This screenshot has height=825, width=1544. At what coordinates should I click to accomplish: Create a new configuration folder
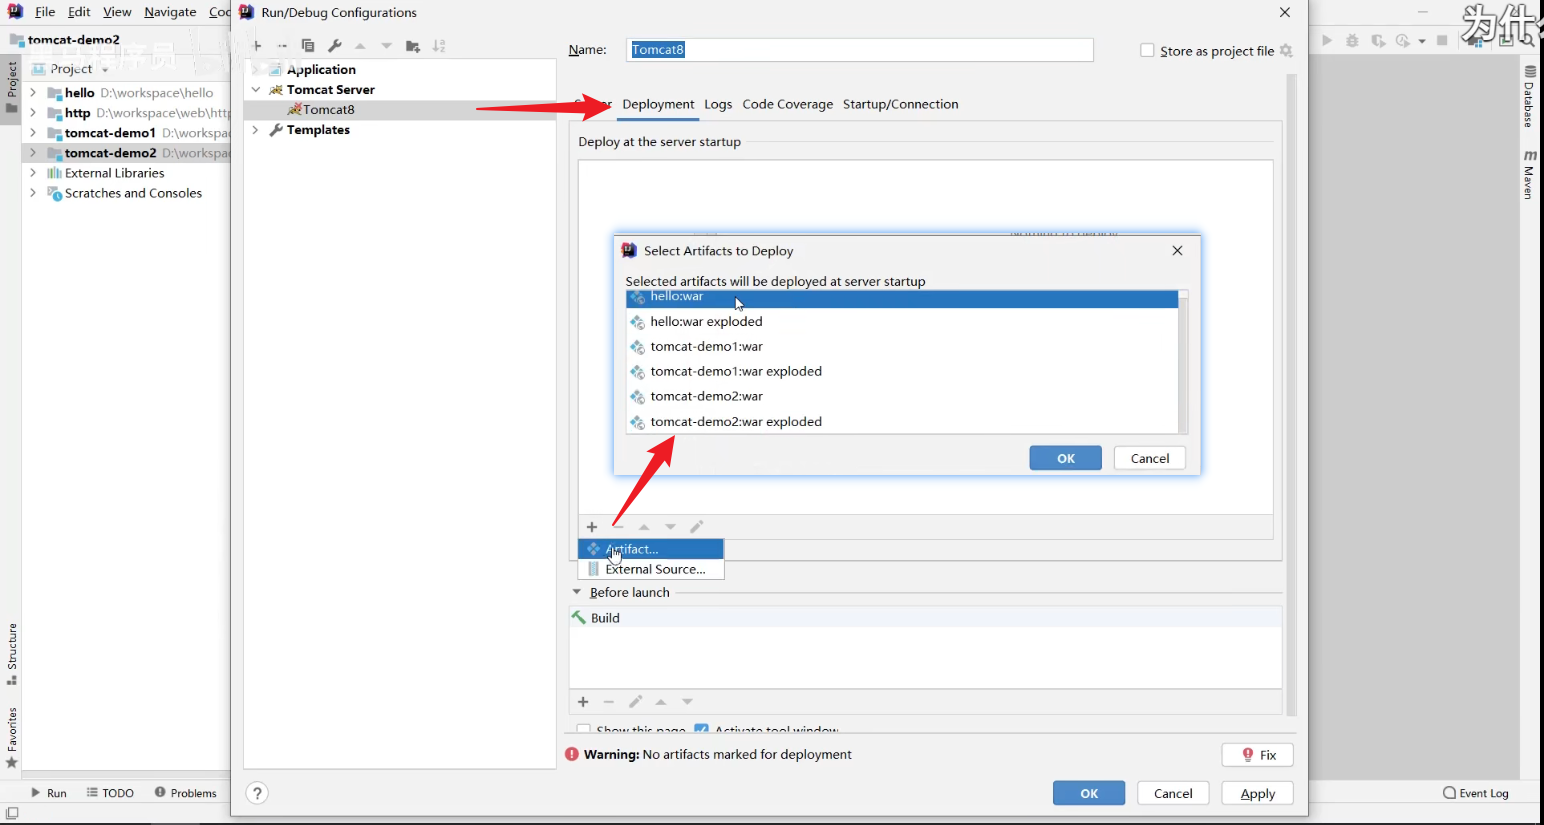[x=413, y=46]
